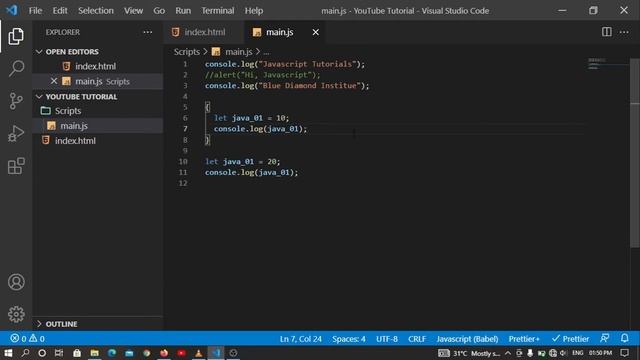Click the errors and warnings status indicator
Viewport: 640px width, 360px height.
pos(27,338)
